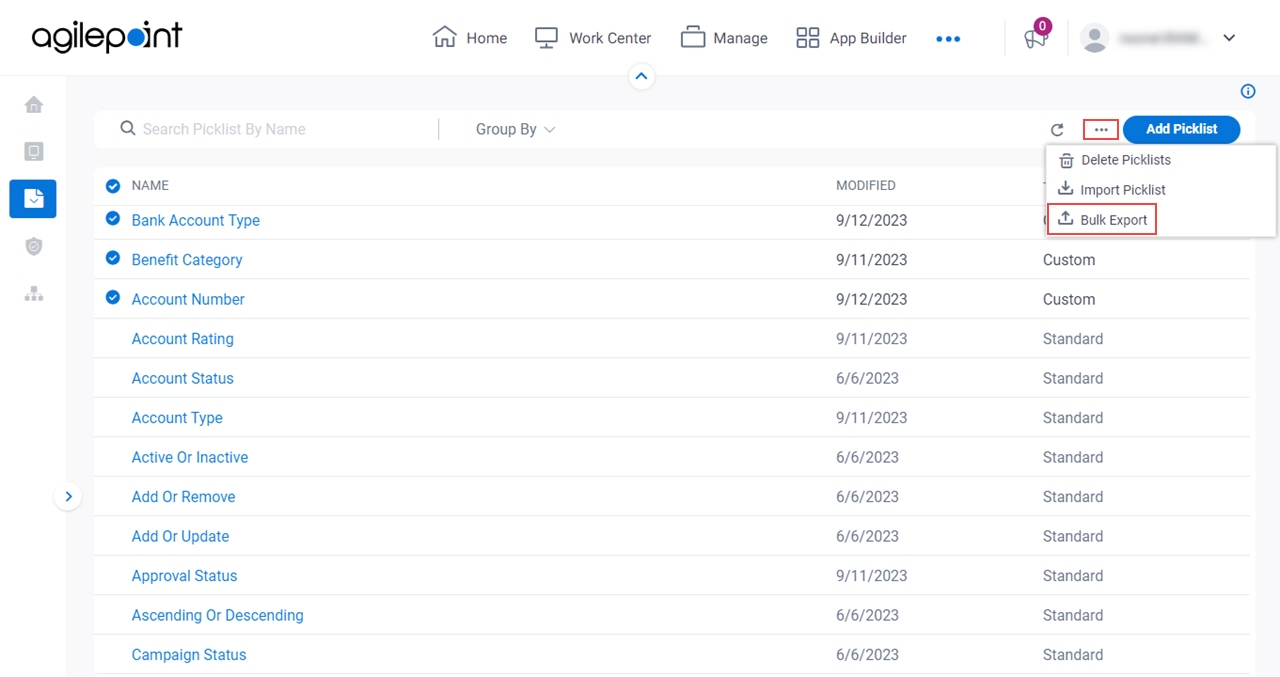Screen dimensions: 1280x677
Task: Toggle the select-all checkbox beside NAME
Action: click(113, 185)
